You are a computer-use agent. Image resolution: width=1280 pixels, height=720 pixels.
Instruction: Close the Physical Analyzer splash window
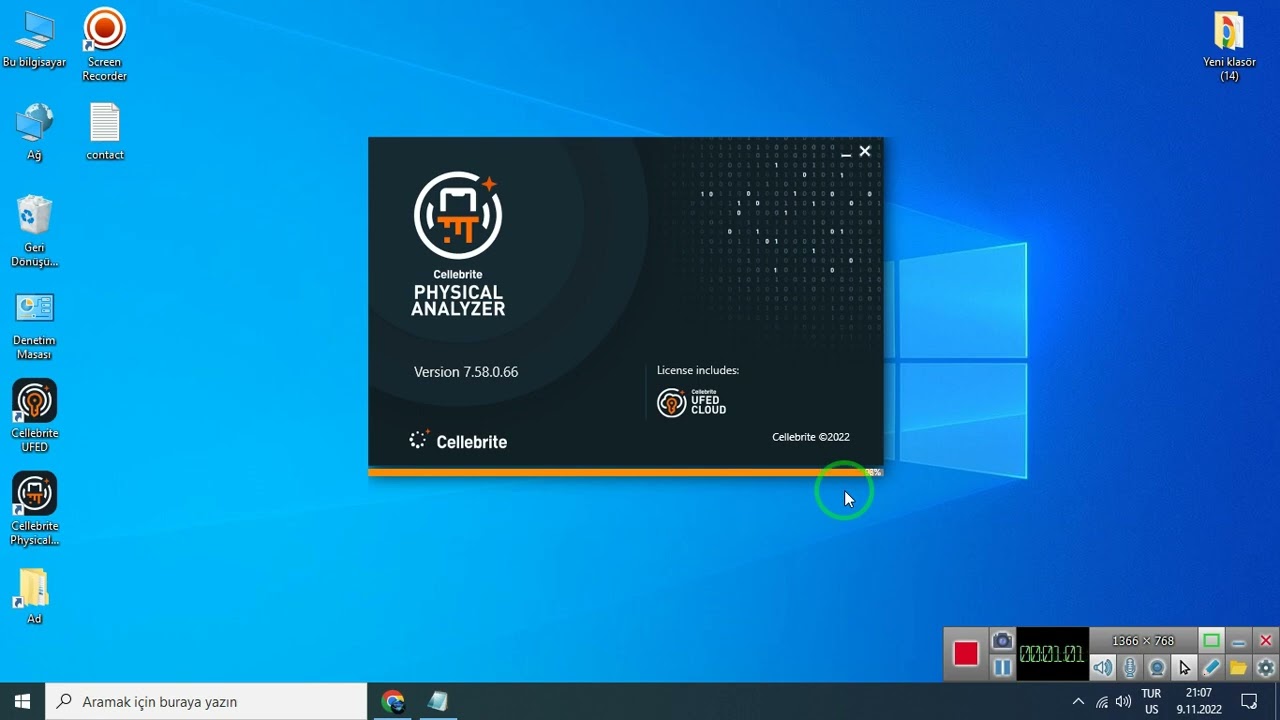point(865,151)
